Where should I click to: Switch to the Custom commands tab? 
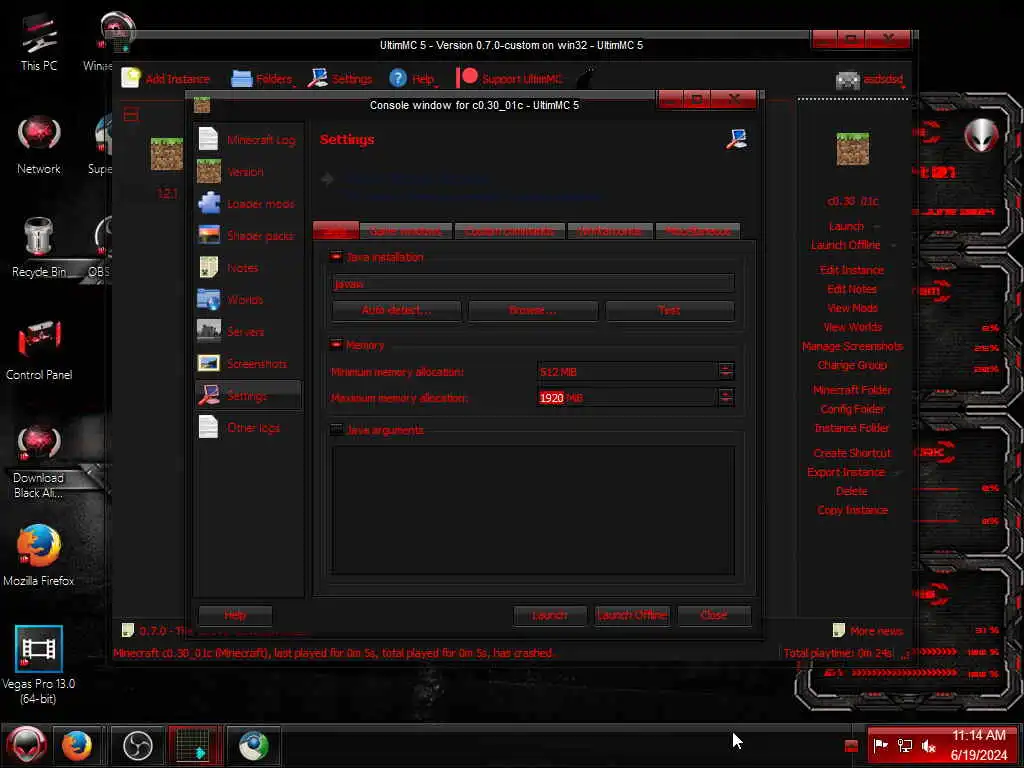(x=509, y=231)
